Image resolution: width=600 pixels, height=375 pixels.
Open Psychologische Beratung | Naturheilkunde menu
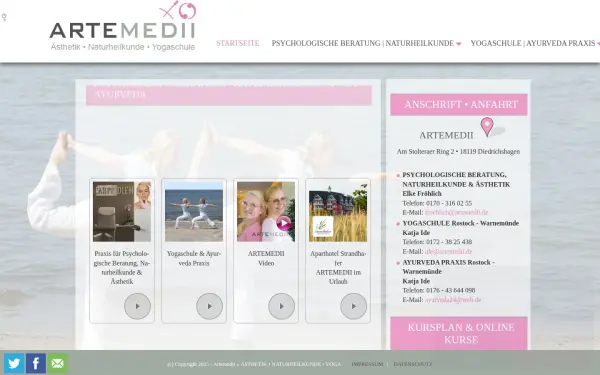coord(363,43)
